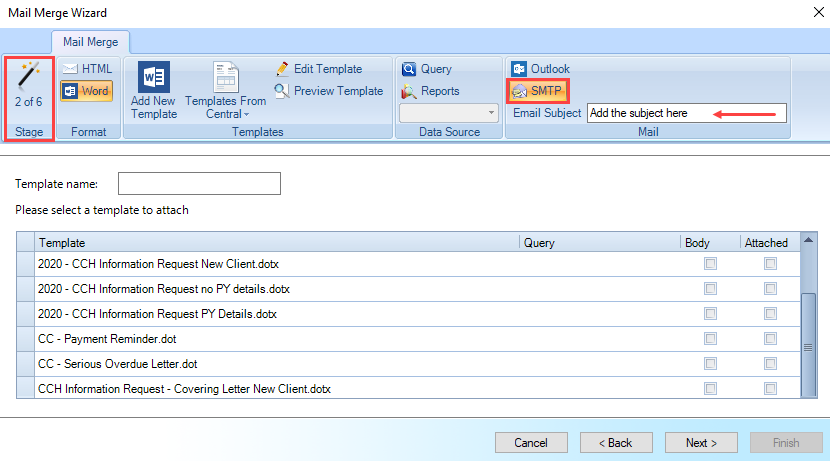The width and height of the screenshot is (830, 461).
Task: Switch to the Mail Merge tab
Action: coord(91,42)
